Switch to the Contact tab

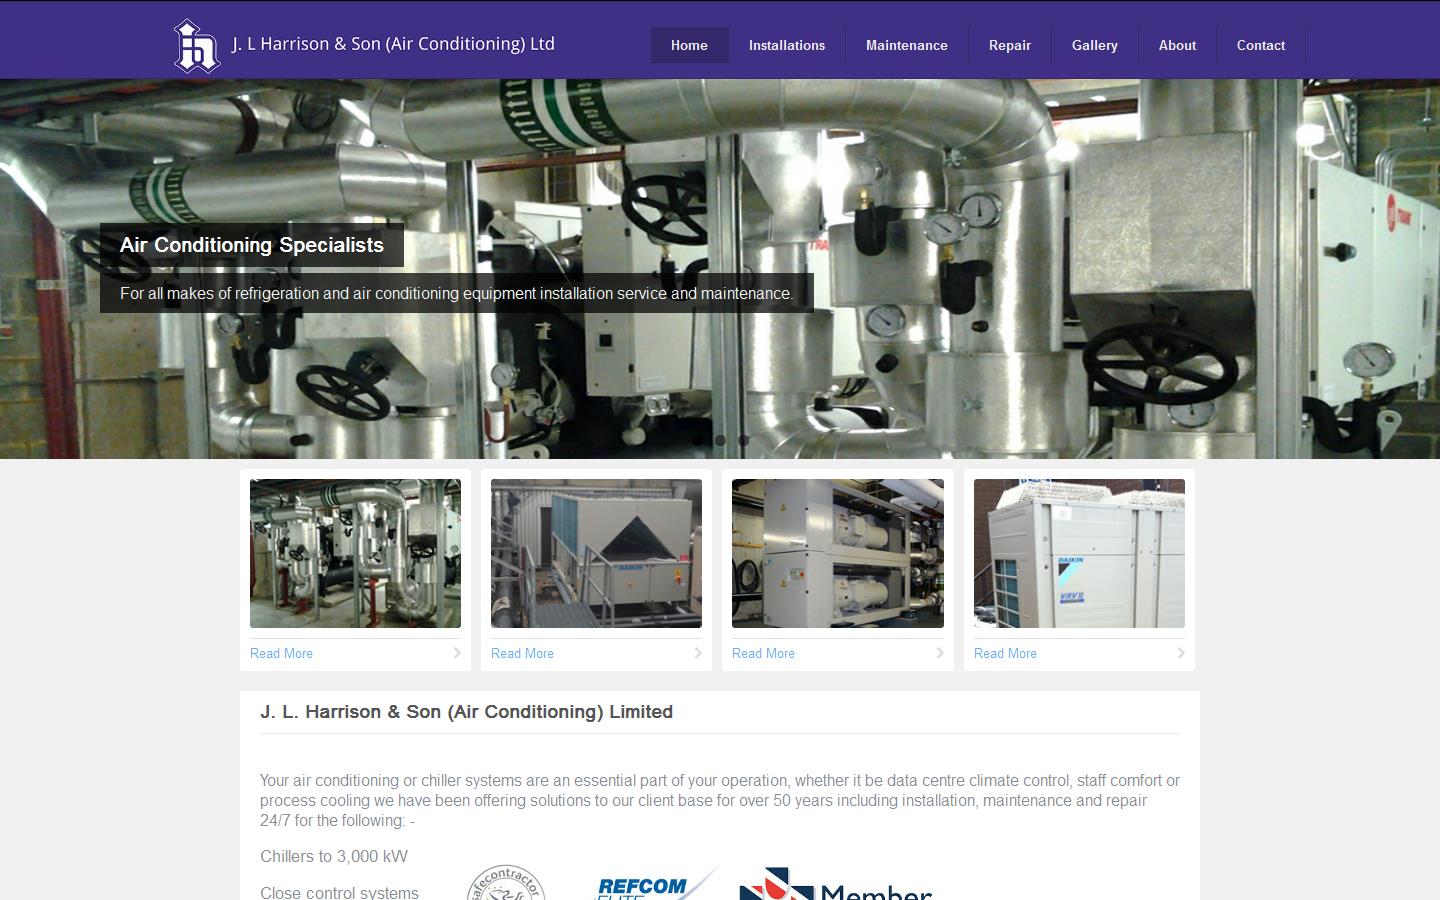coord(1260,45)
